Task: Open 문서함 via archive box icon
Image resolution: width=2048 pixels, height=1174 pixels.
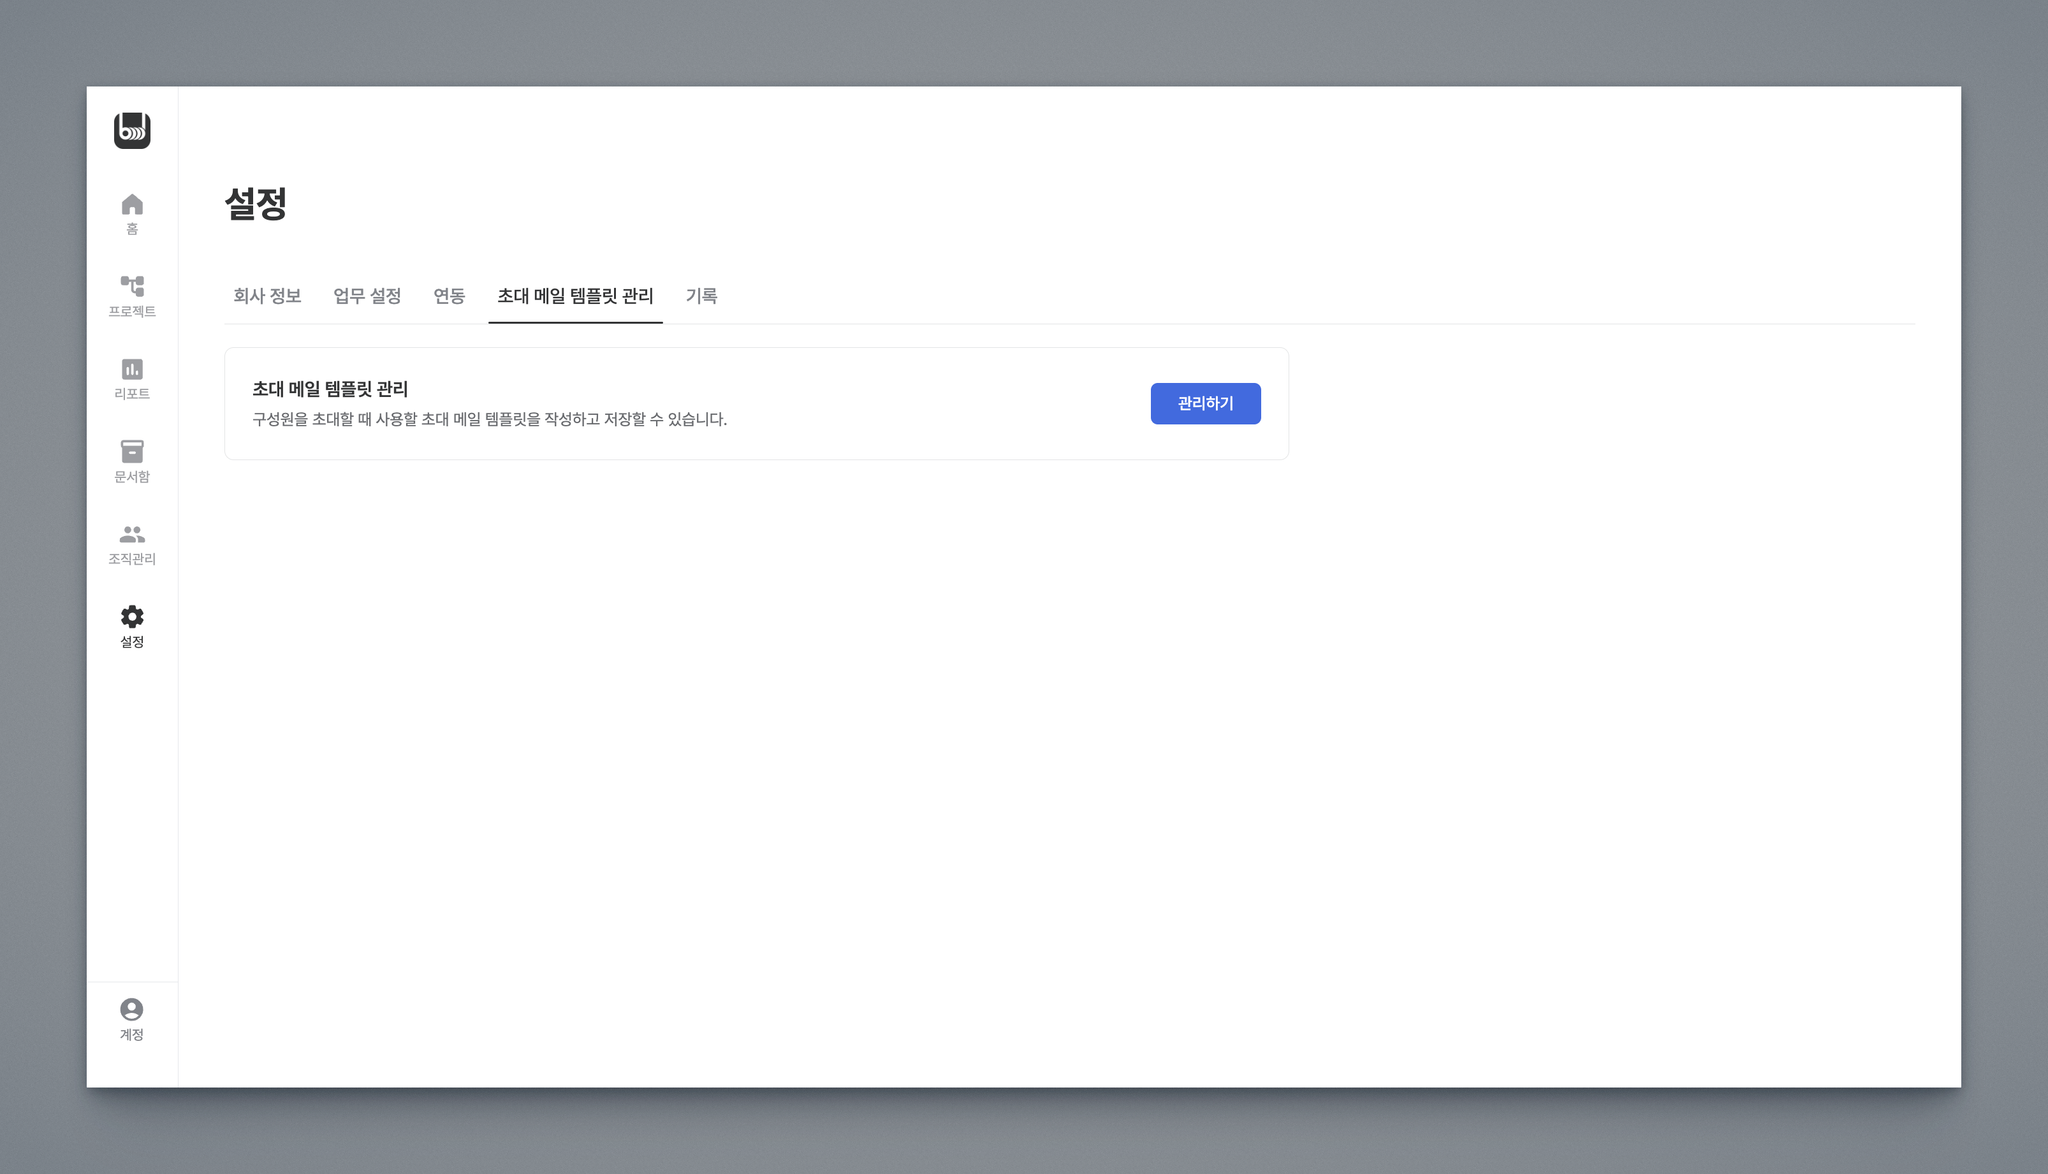Action: pos(132,451)
